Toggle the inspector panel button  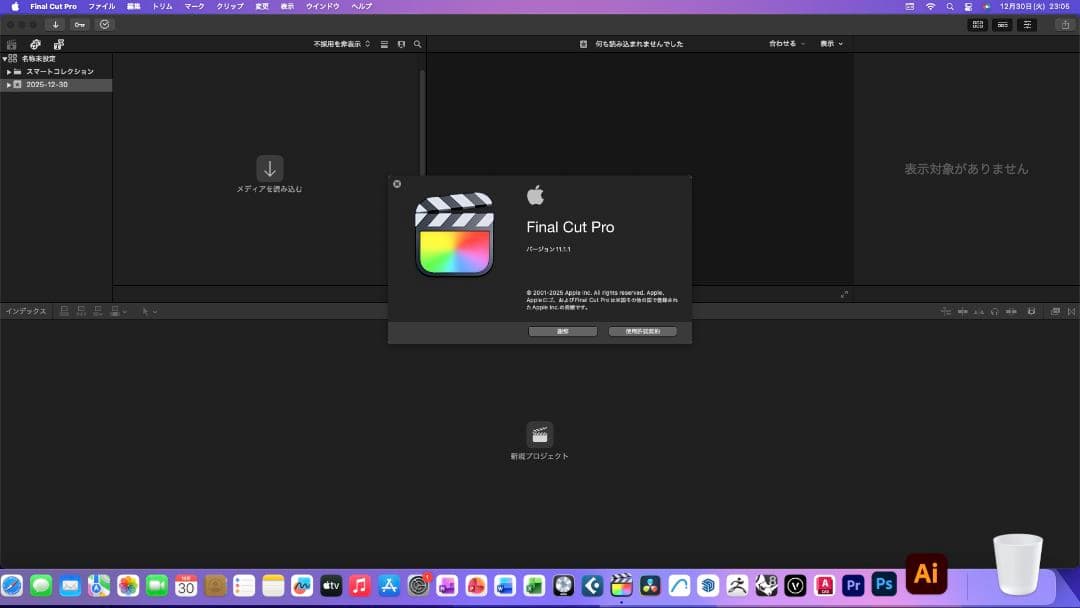coord(1027,24)
